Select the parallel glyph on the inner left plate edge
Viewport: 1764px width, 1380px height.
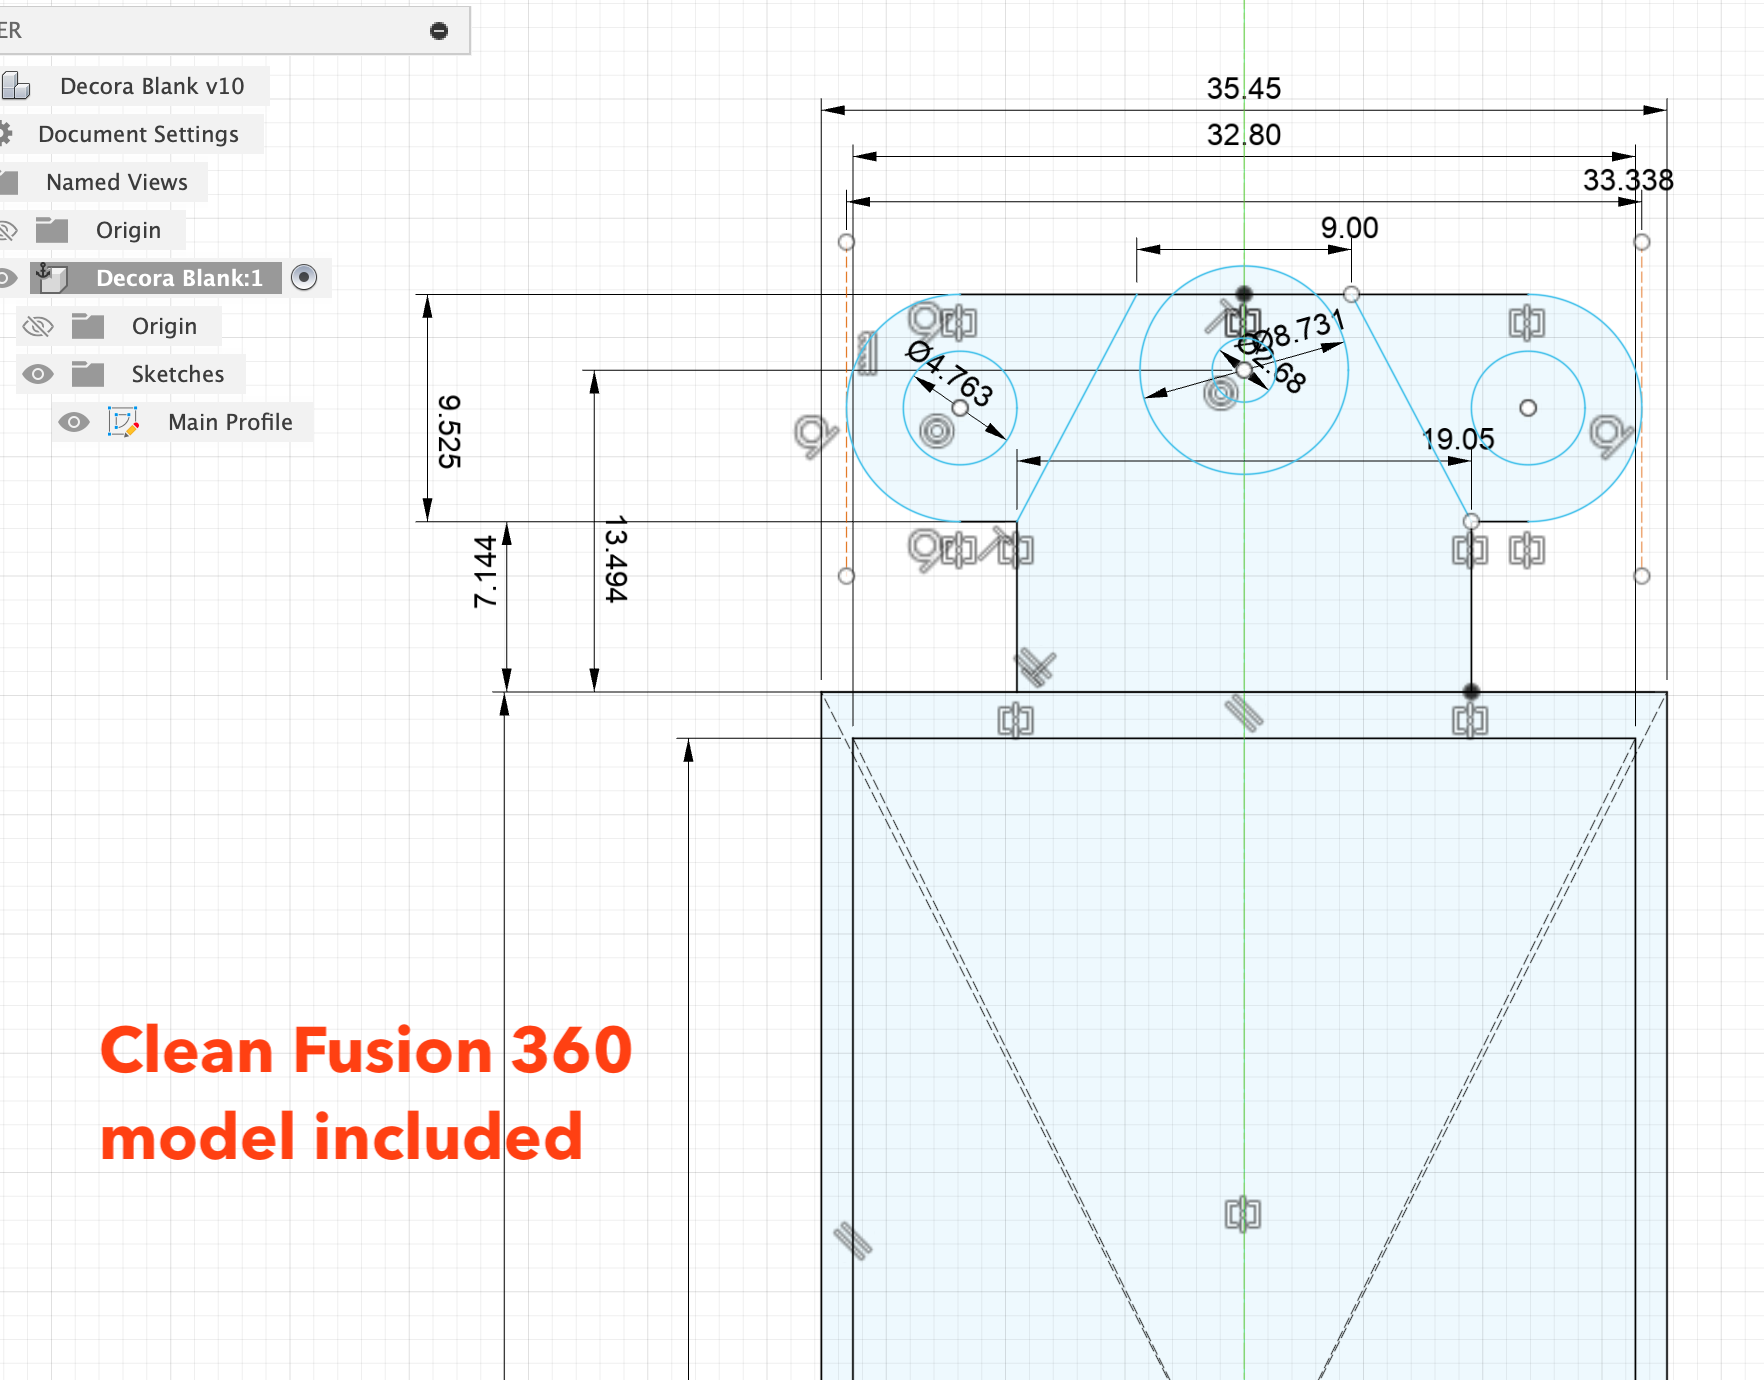click(x=853, y=1241)
